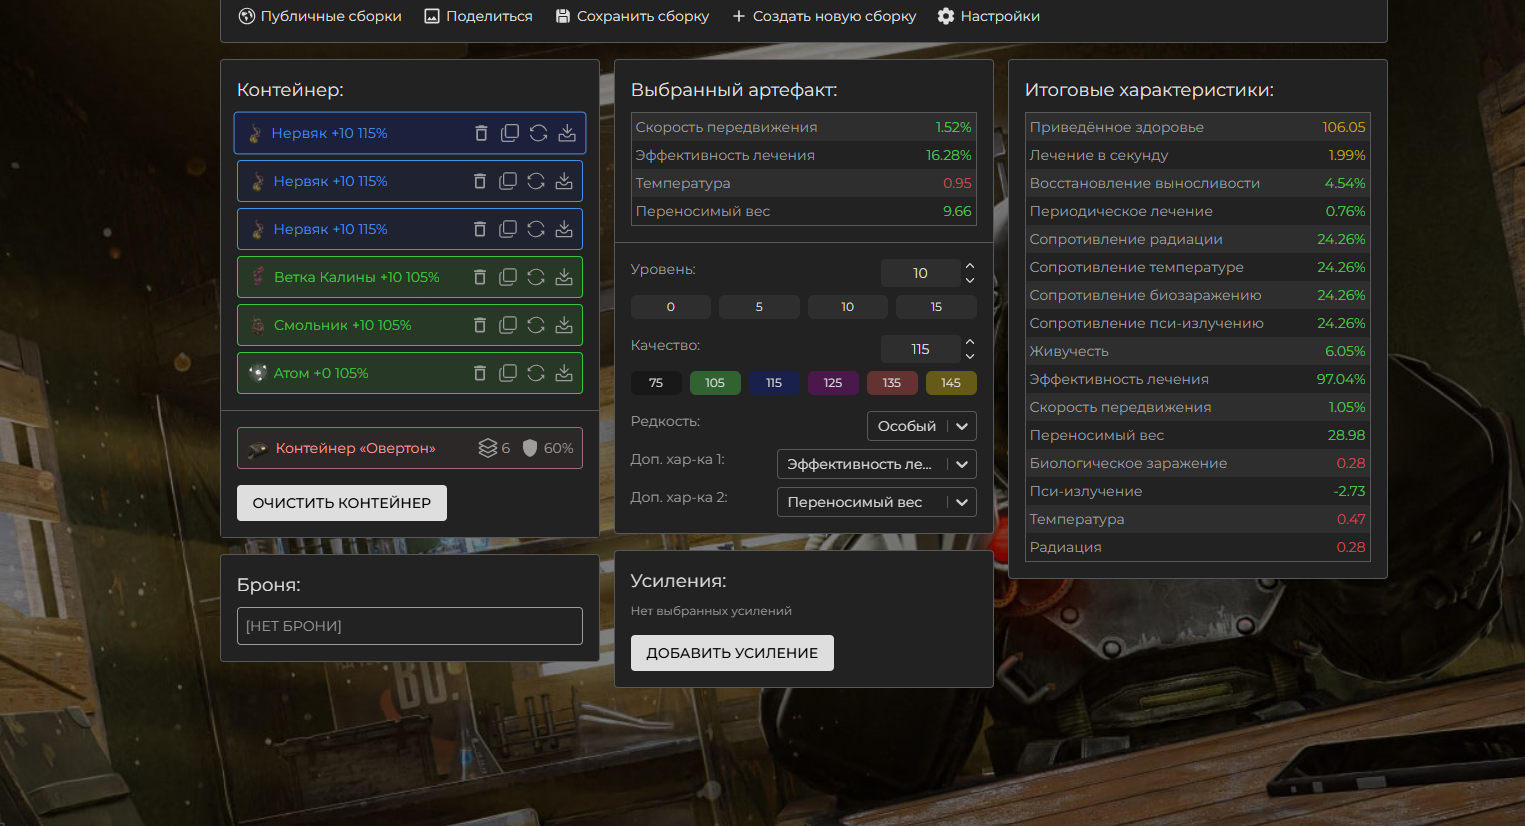The height and width of the screenshot is (826, 1525).
Task: Open the Доп. хар-ка 1 dropdown
Action: coord(877,464)
